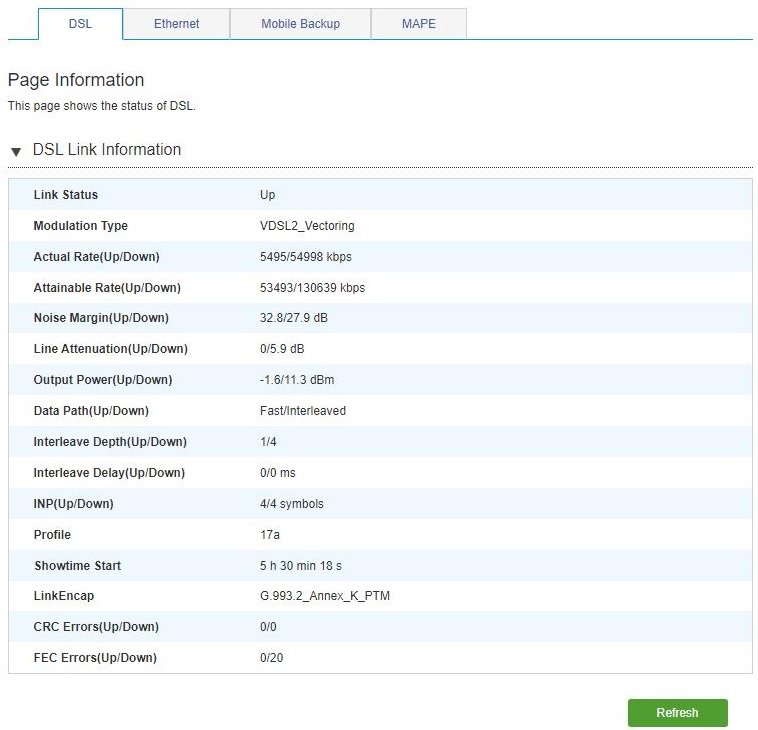The height and width of the screenshot is (730, 758).
Task: Select the -1.6/11.3 dBm value
Action: (297, 380)
